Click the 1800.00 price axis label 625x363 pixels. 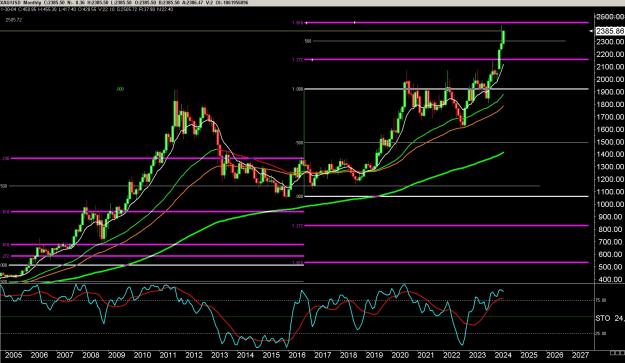tap(610, 104)
